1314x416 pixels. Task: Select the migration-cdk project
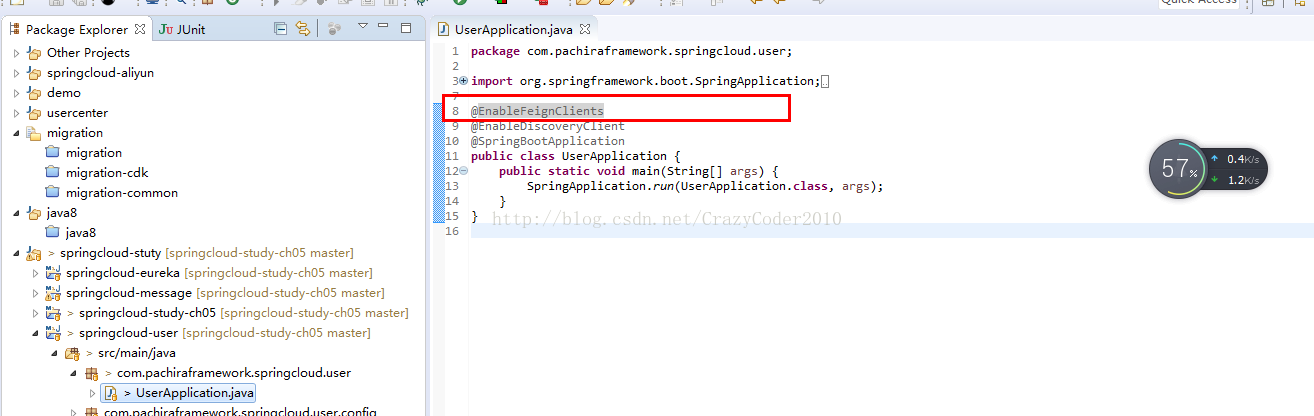point(107,172)
